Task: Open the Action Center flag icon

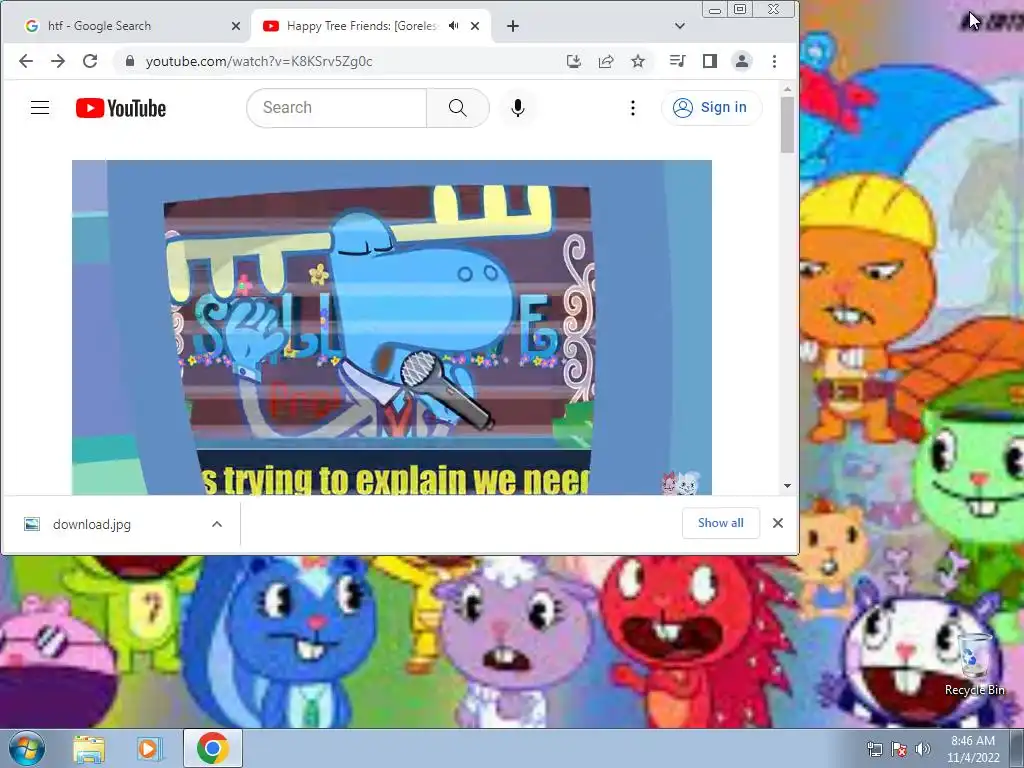Action: point(899,749)
